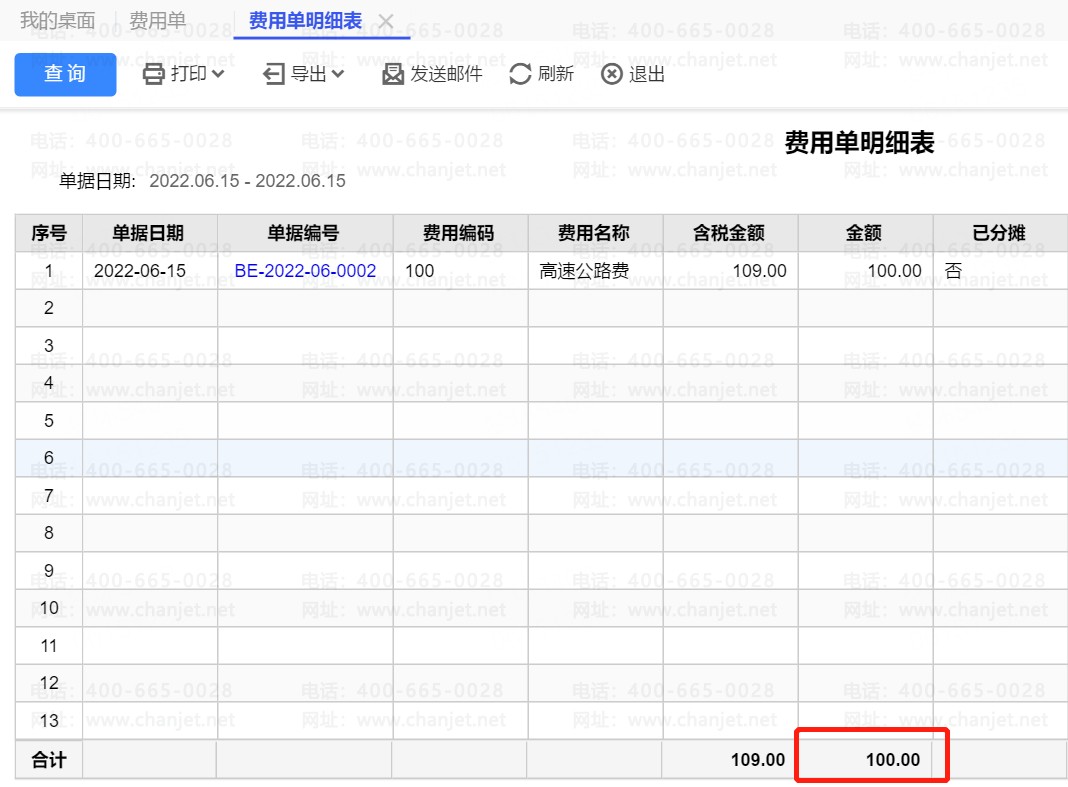
Task: Click the refresh circular arrows icon
Action: pos(520,74)
